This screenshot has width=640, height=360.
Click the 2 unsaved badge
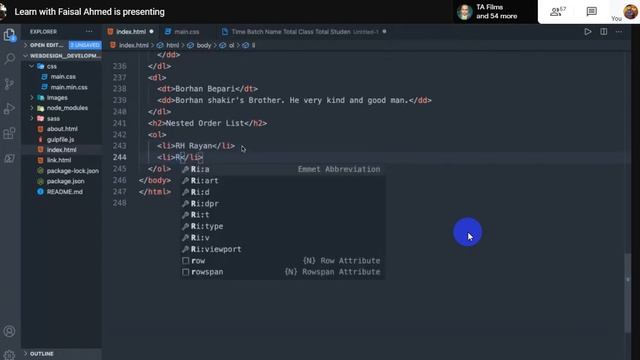click(85, 45)
